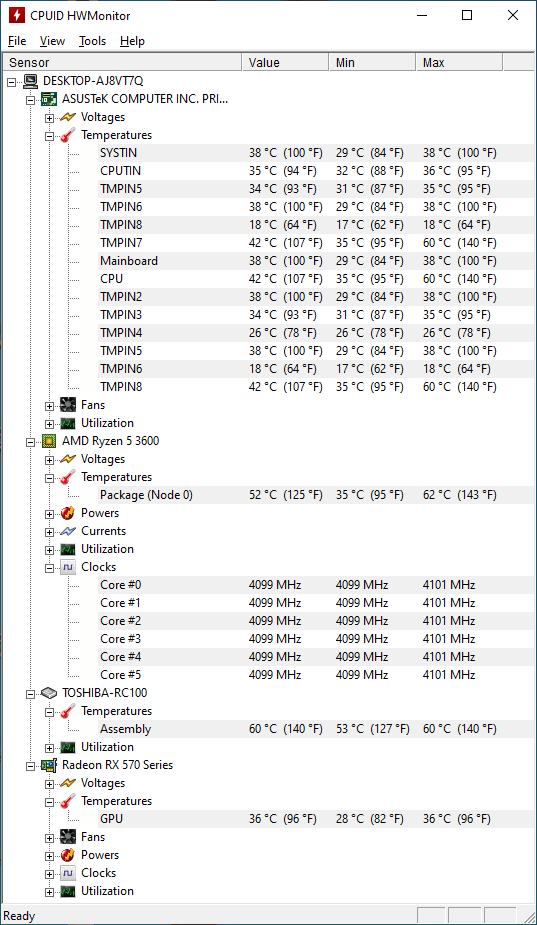Select the Radeon Clocks square-wave icon
537x925 pixels.
tap(68, 872)
